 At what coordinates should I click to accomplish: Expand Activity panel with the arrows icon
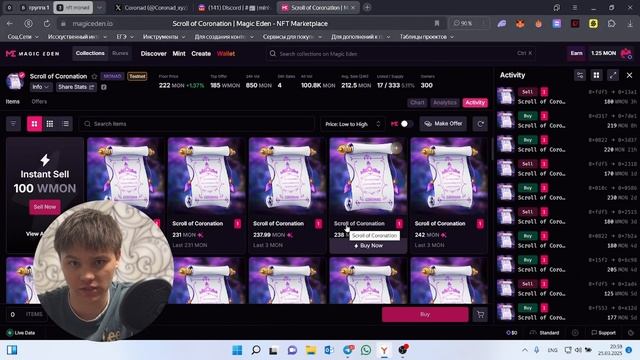(613, 75)
